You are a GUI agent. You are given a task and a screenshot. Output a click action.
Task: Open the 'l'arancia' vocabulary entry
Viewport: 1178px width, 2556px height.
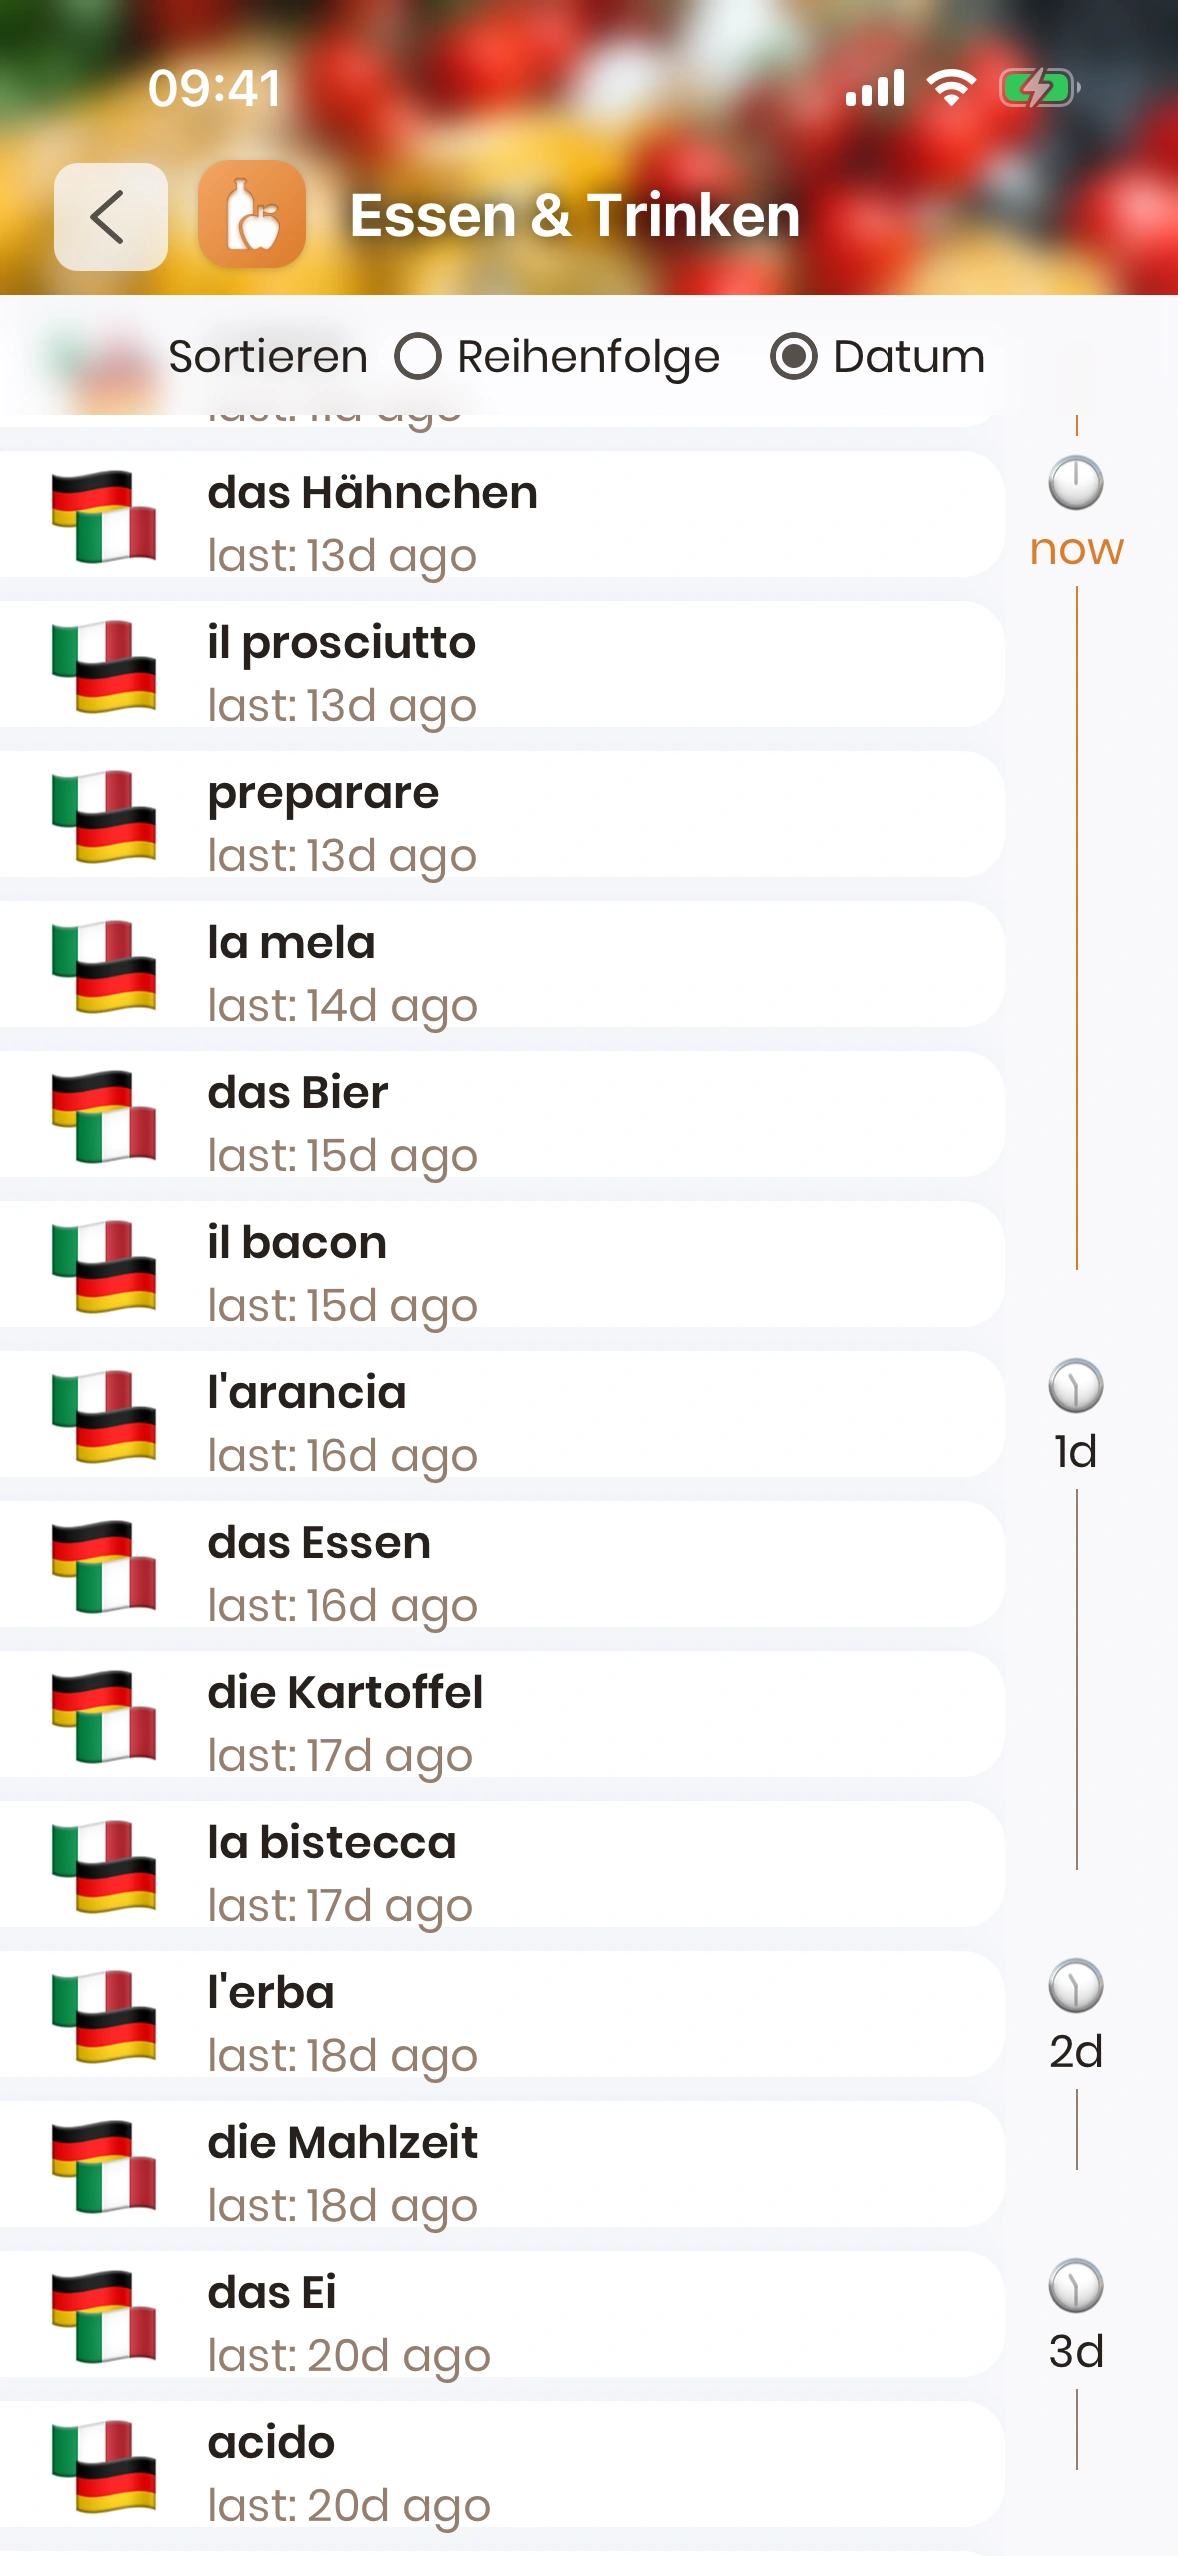pos(500,1416)
